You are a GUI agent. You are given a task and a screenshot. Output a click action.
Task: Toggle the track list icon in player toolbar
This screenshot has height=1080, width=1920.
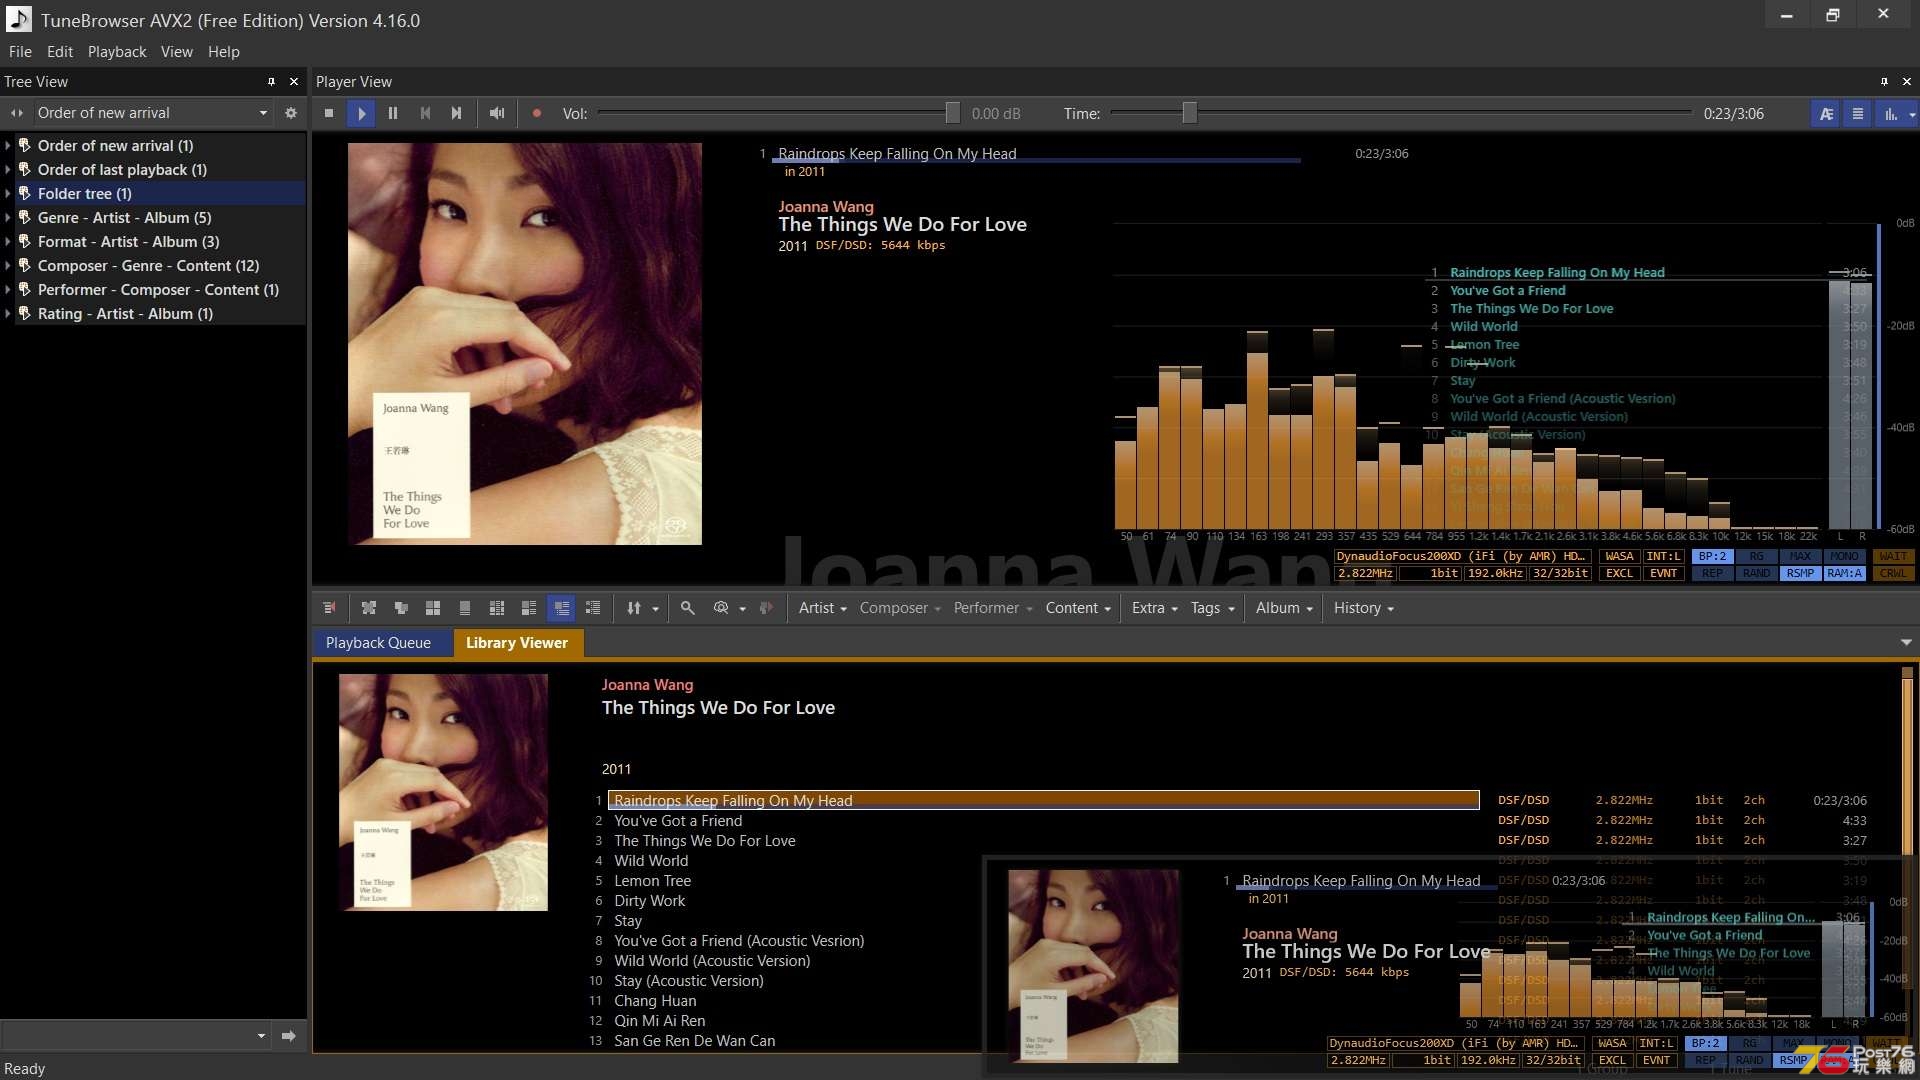click(1858, 114)
